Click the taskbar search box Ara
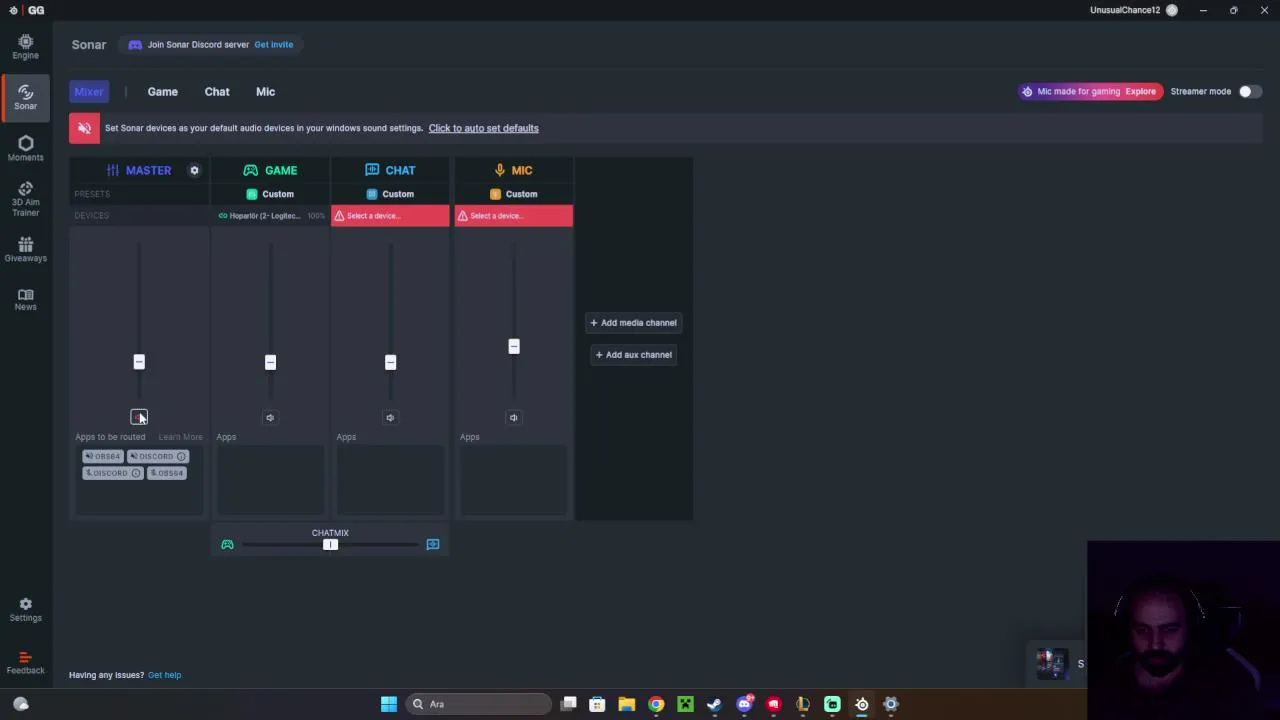1280x720 pixels. (479, 704)
